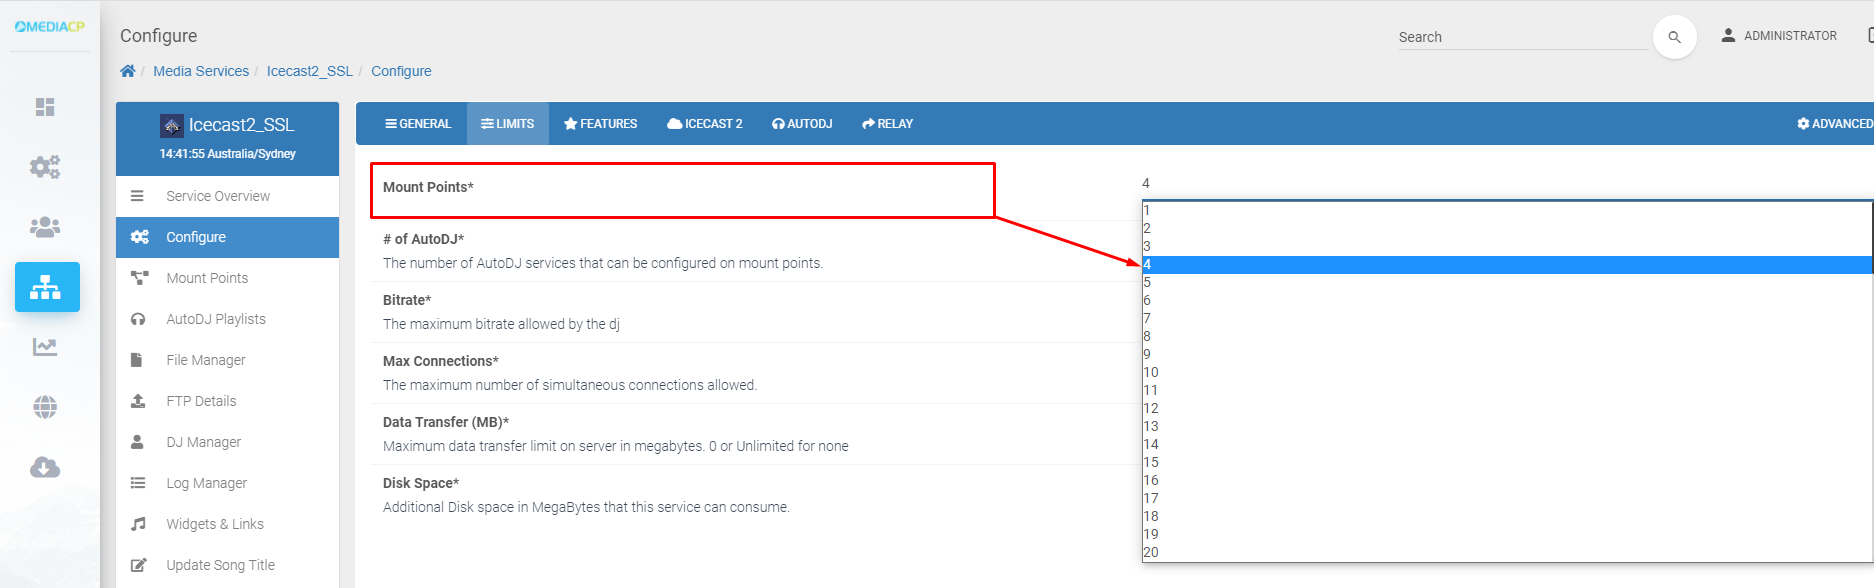Click the Mount Points dropdown showing 4
The image size is (1874, 588).
click(x=1507, y=184)
